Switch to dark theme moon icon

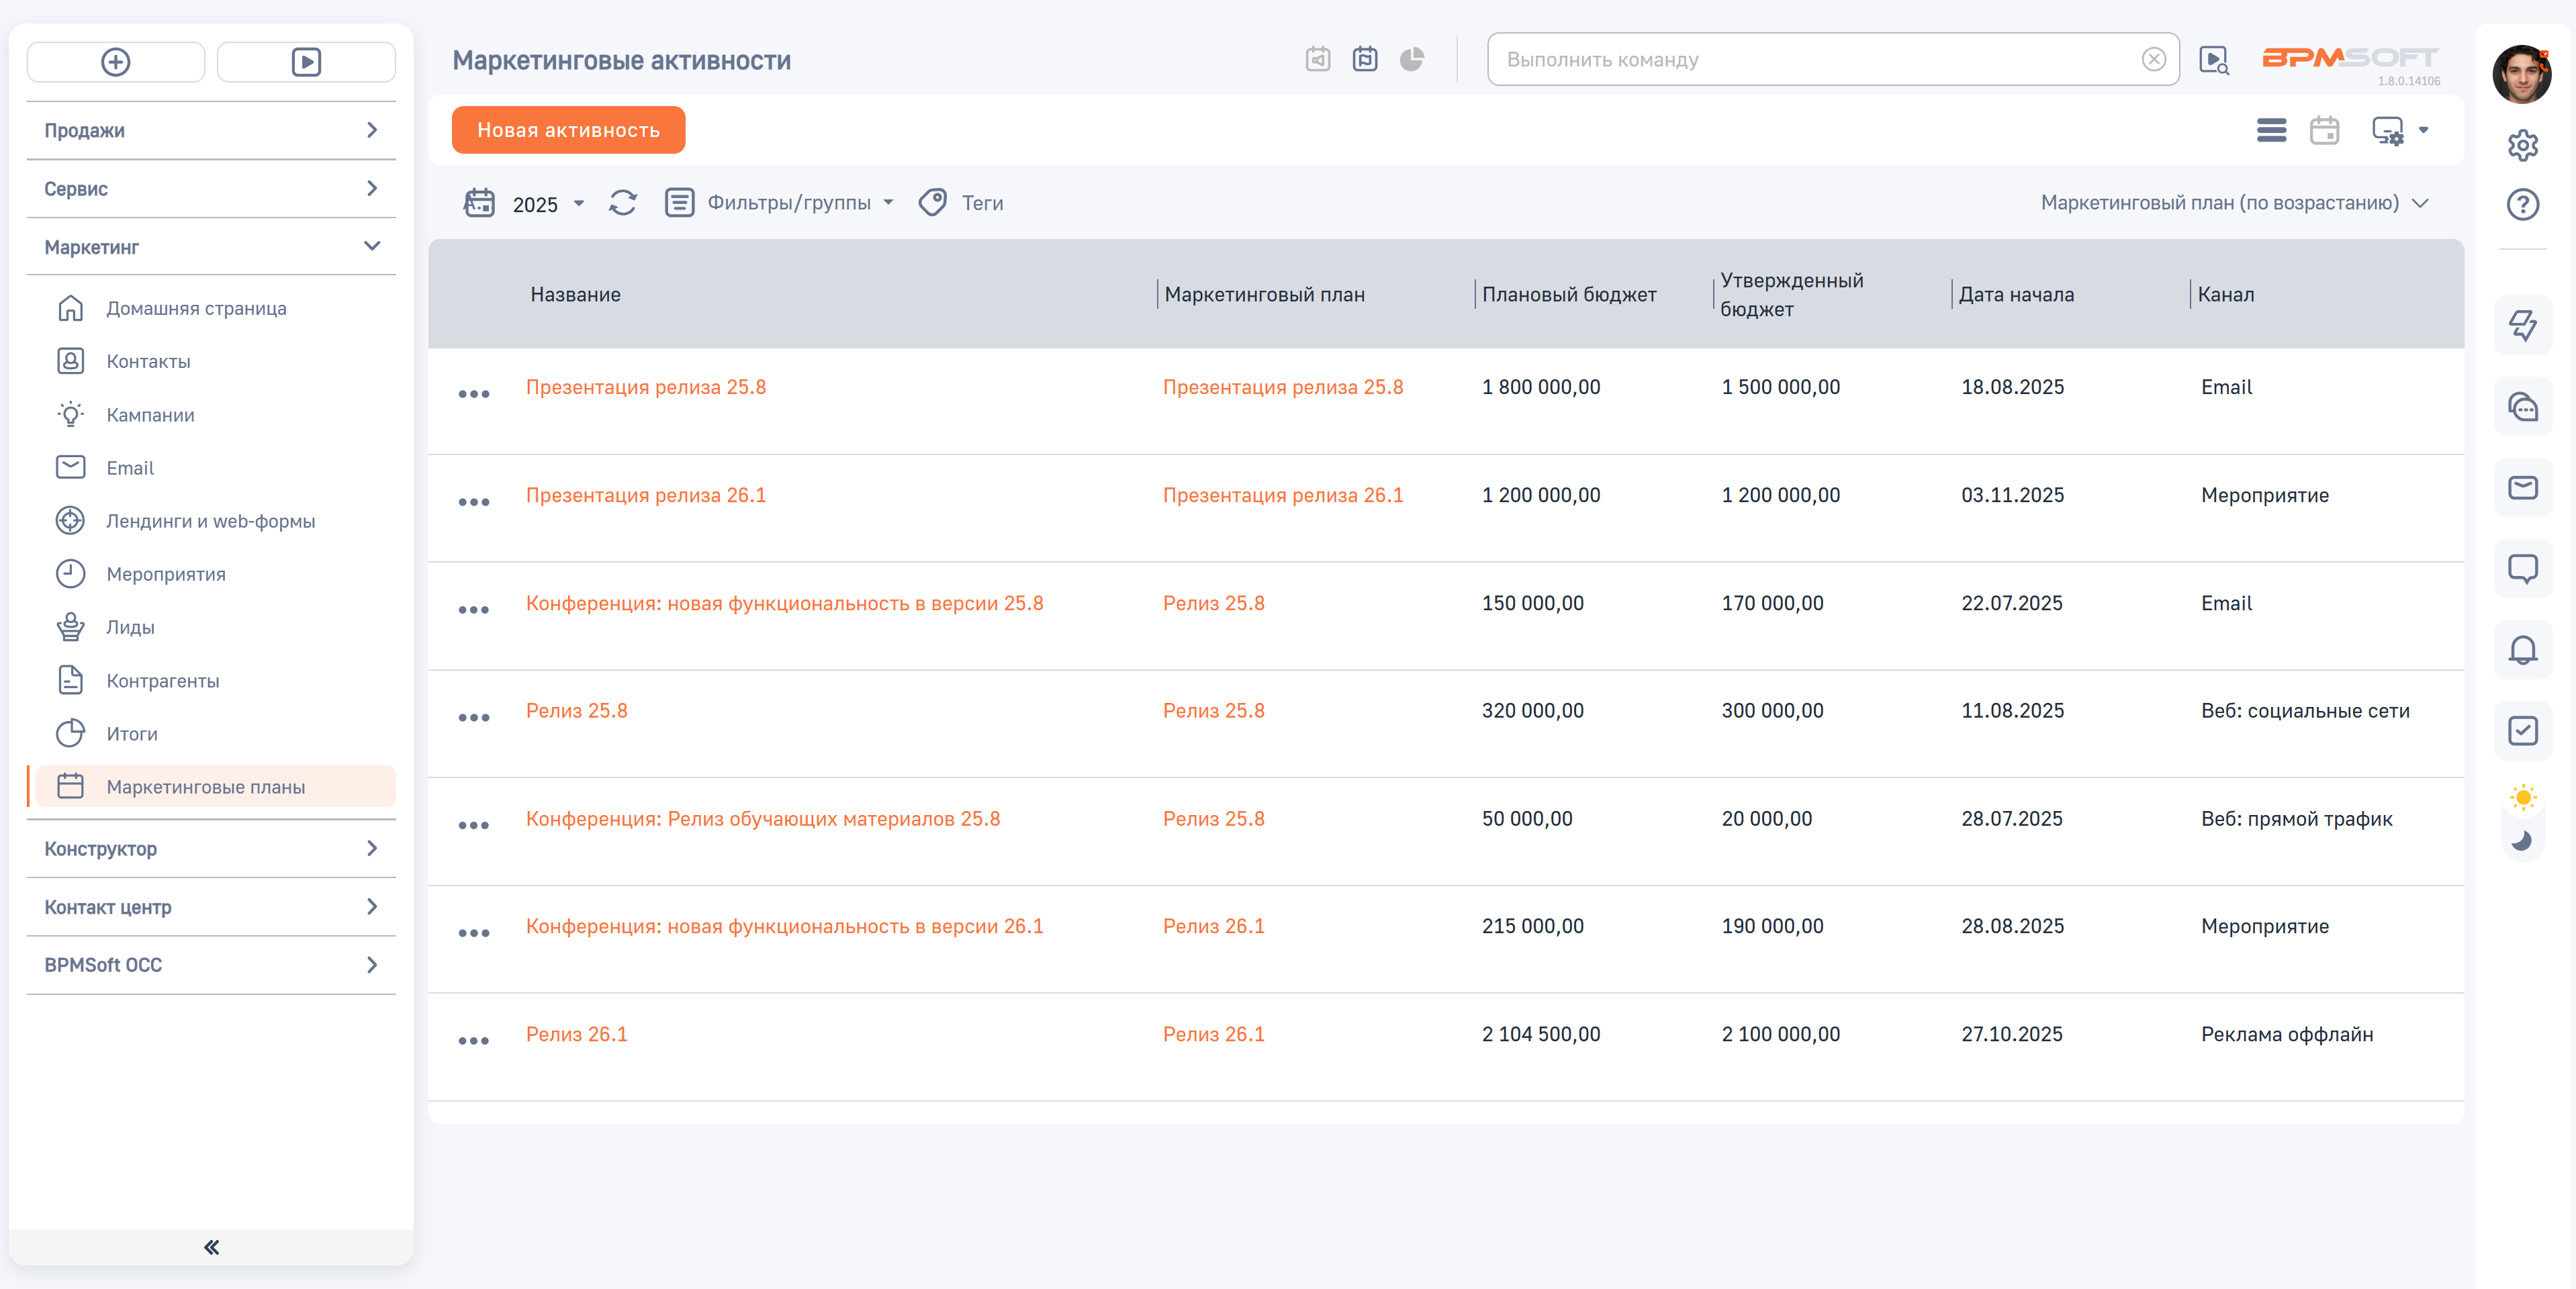[2522, 841]
